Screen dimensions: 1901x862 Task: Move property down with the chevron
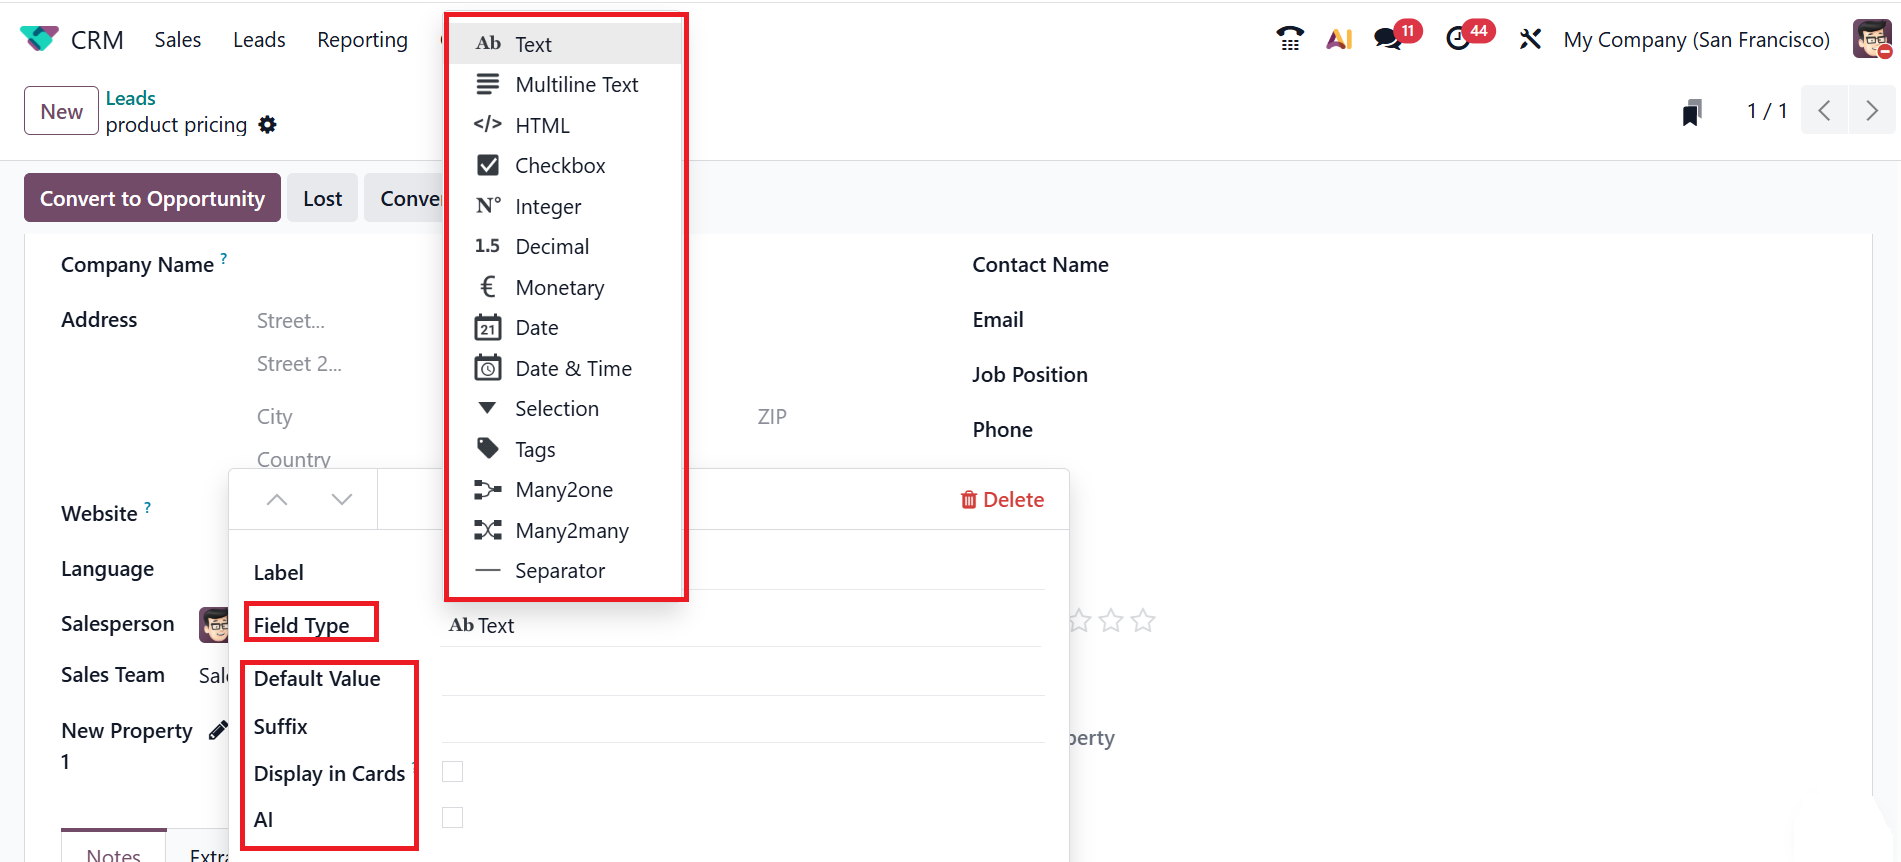pyautogui.click(x=342, y=499)
